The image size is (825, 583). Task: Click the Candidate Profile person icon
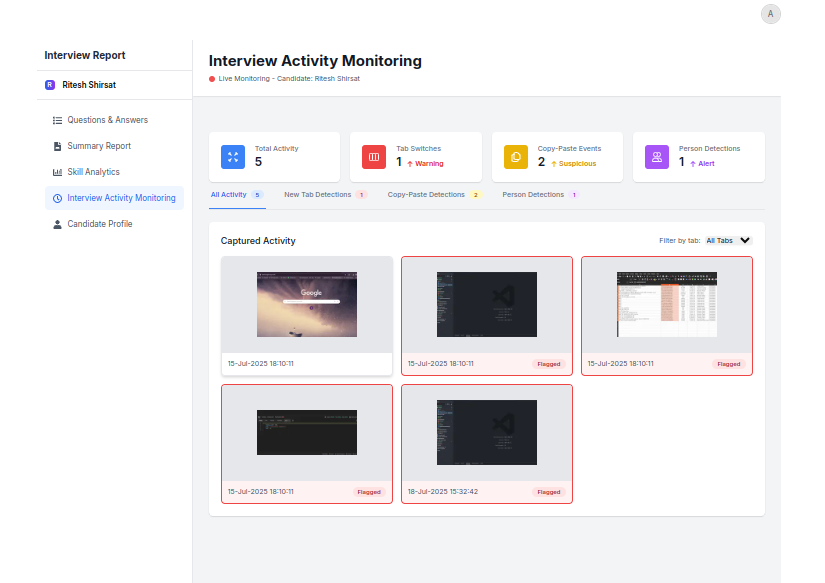[57, 224]
